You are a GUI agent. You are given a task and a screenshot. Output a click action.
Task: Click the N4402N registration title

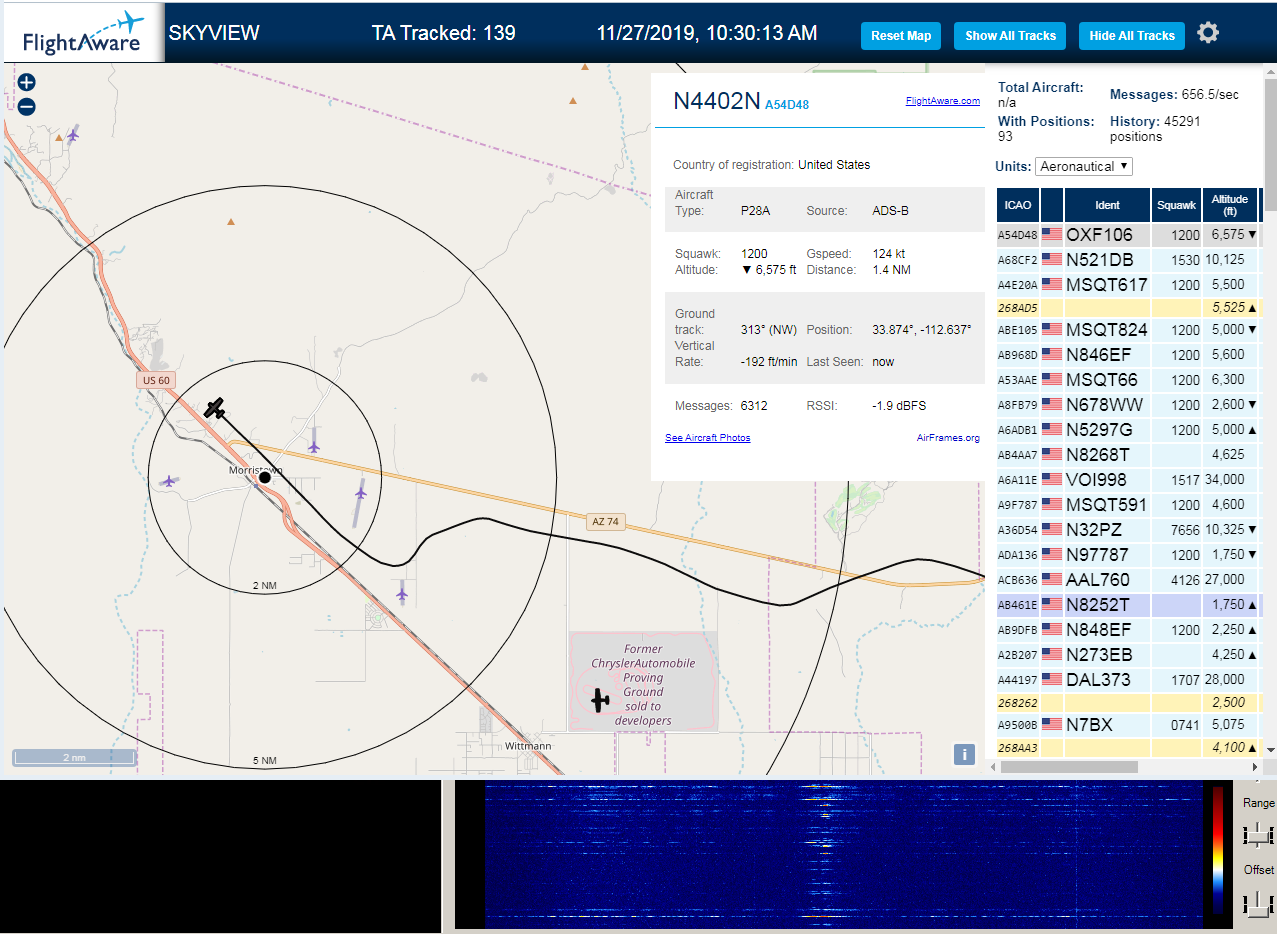coord(717,101)
